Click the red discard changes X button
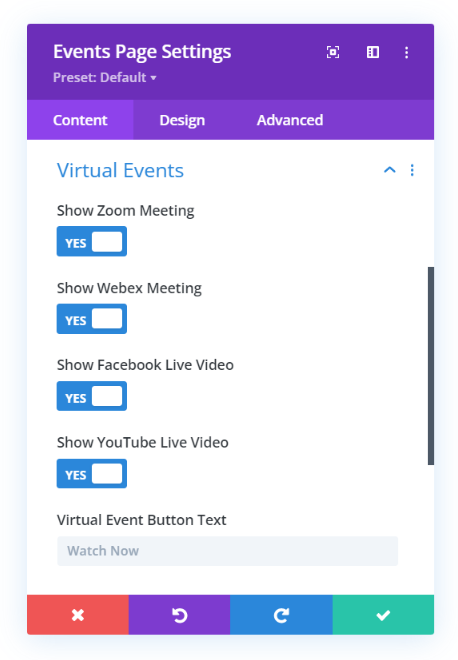The image size is (458, 660). pos(78,615)
